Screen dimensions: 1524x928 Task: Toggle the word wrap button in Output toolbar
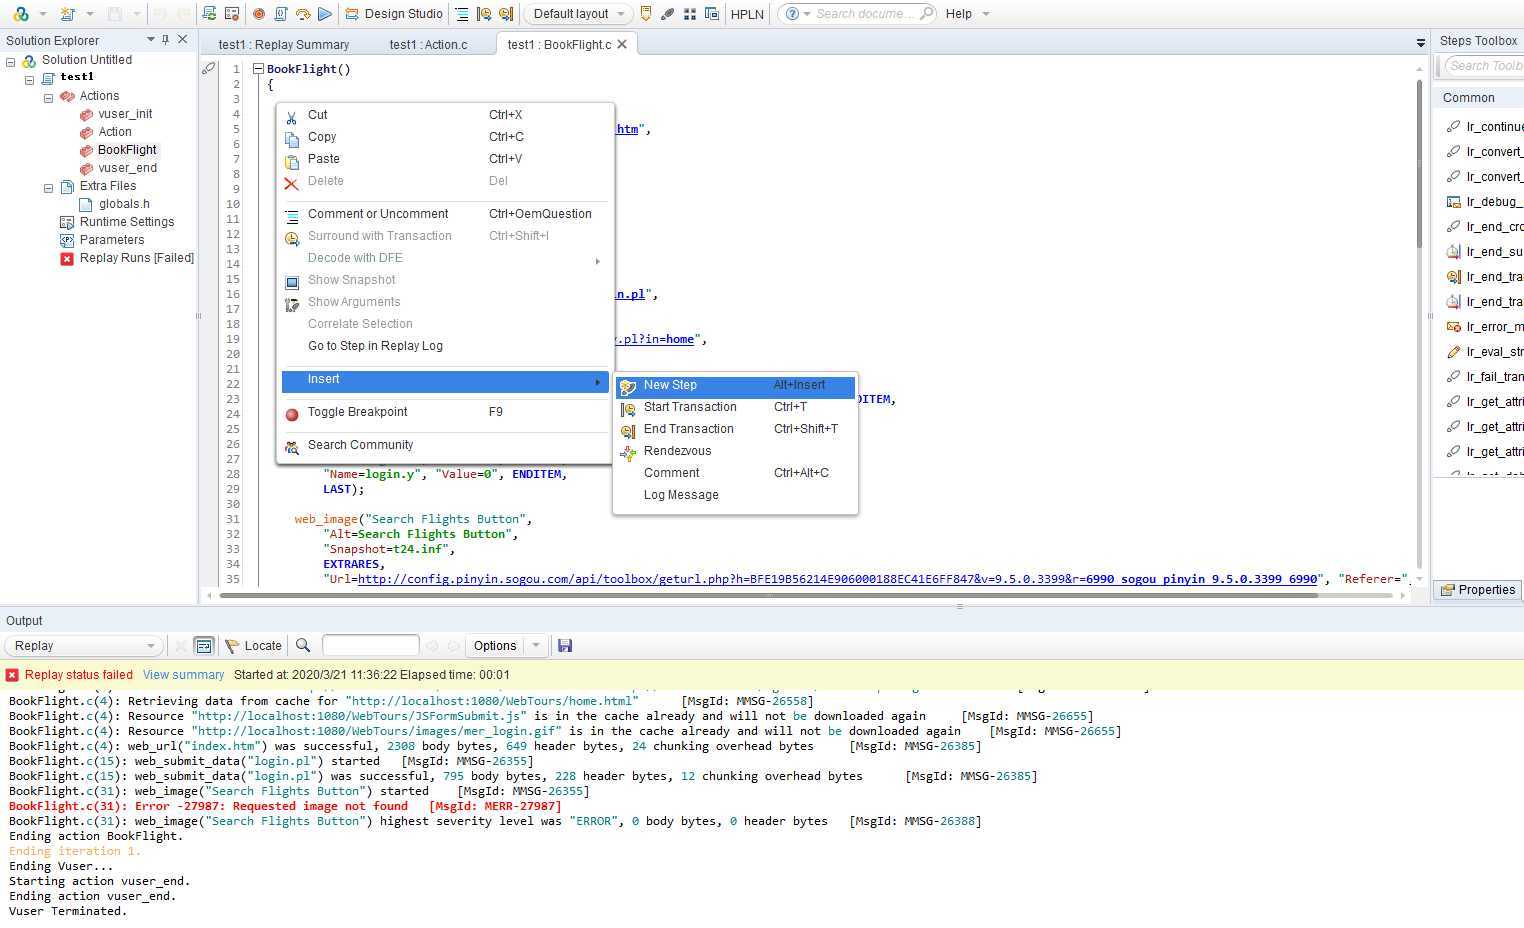pyautogui.click(x=204, y=646)
